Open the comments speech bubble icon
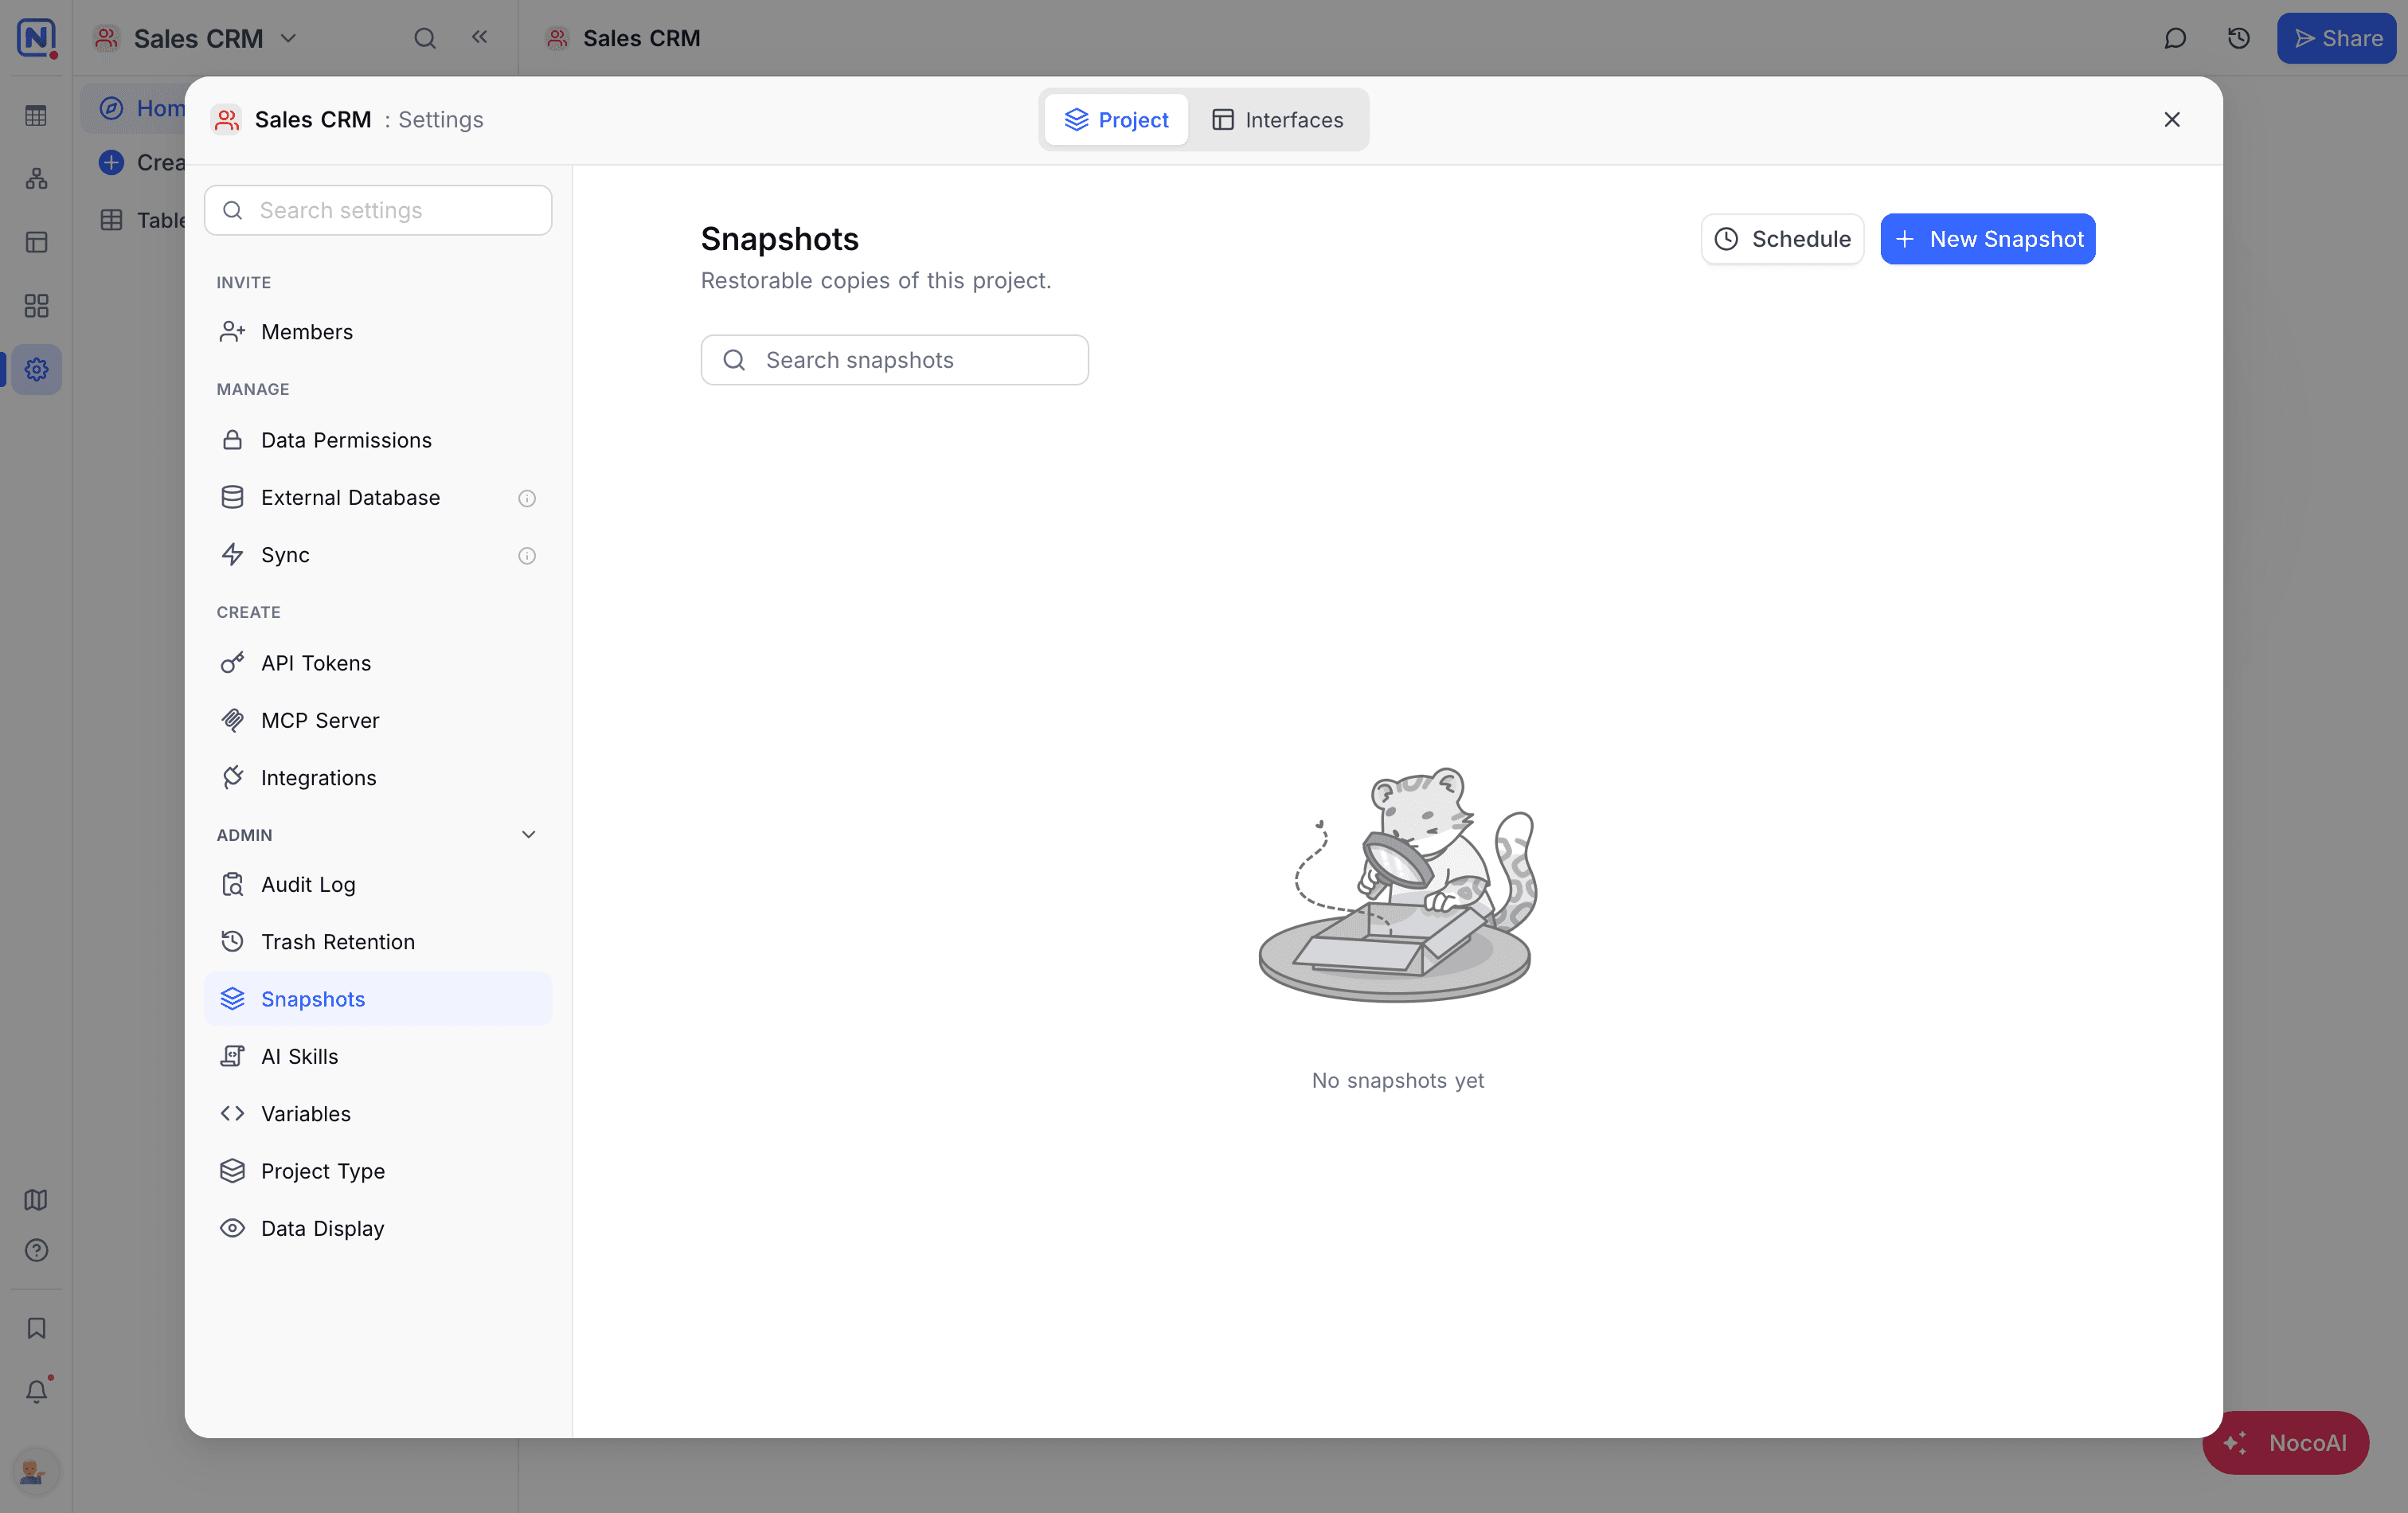 [2174, 38]
